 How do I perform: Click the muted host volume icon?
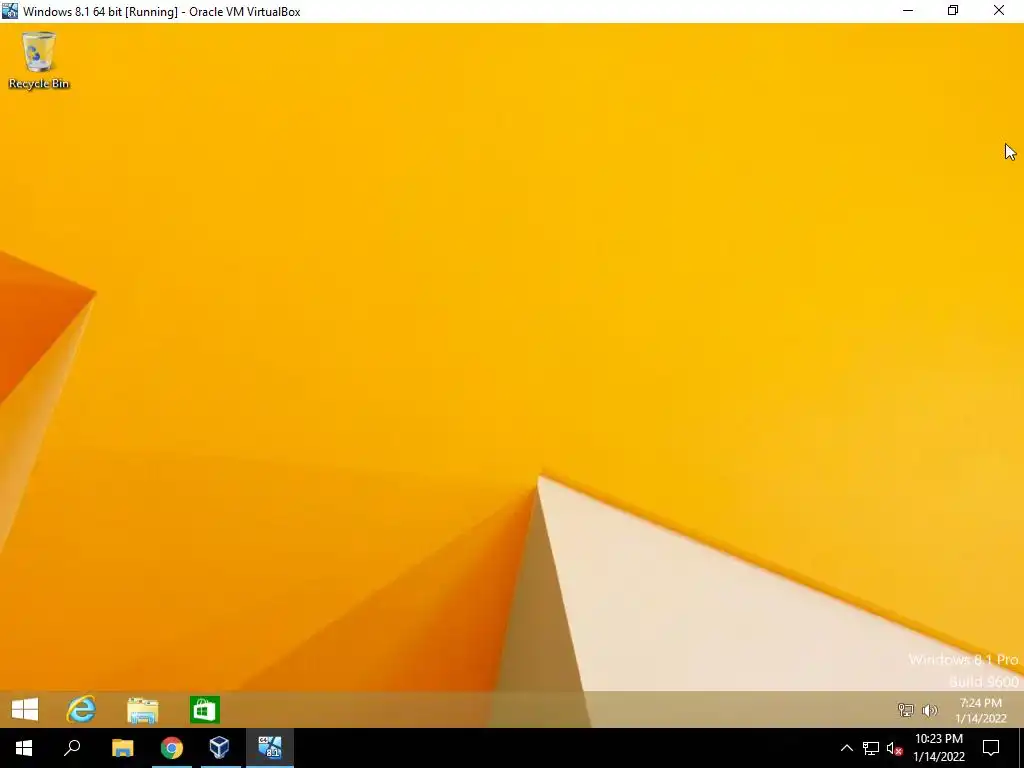895,748
